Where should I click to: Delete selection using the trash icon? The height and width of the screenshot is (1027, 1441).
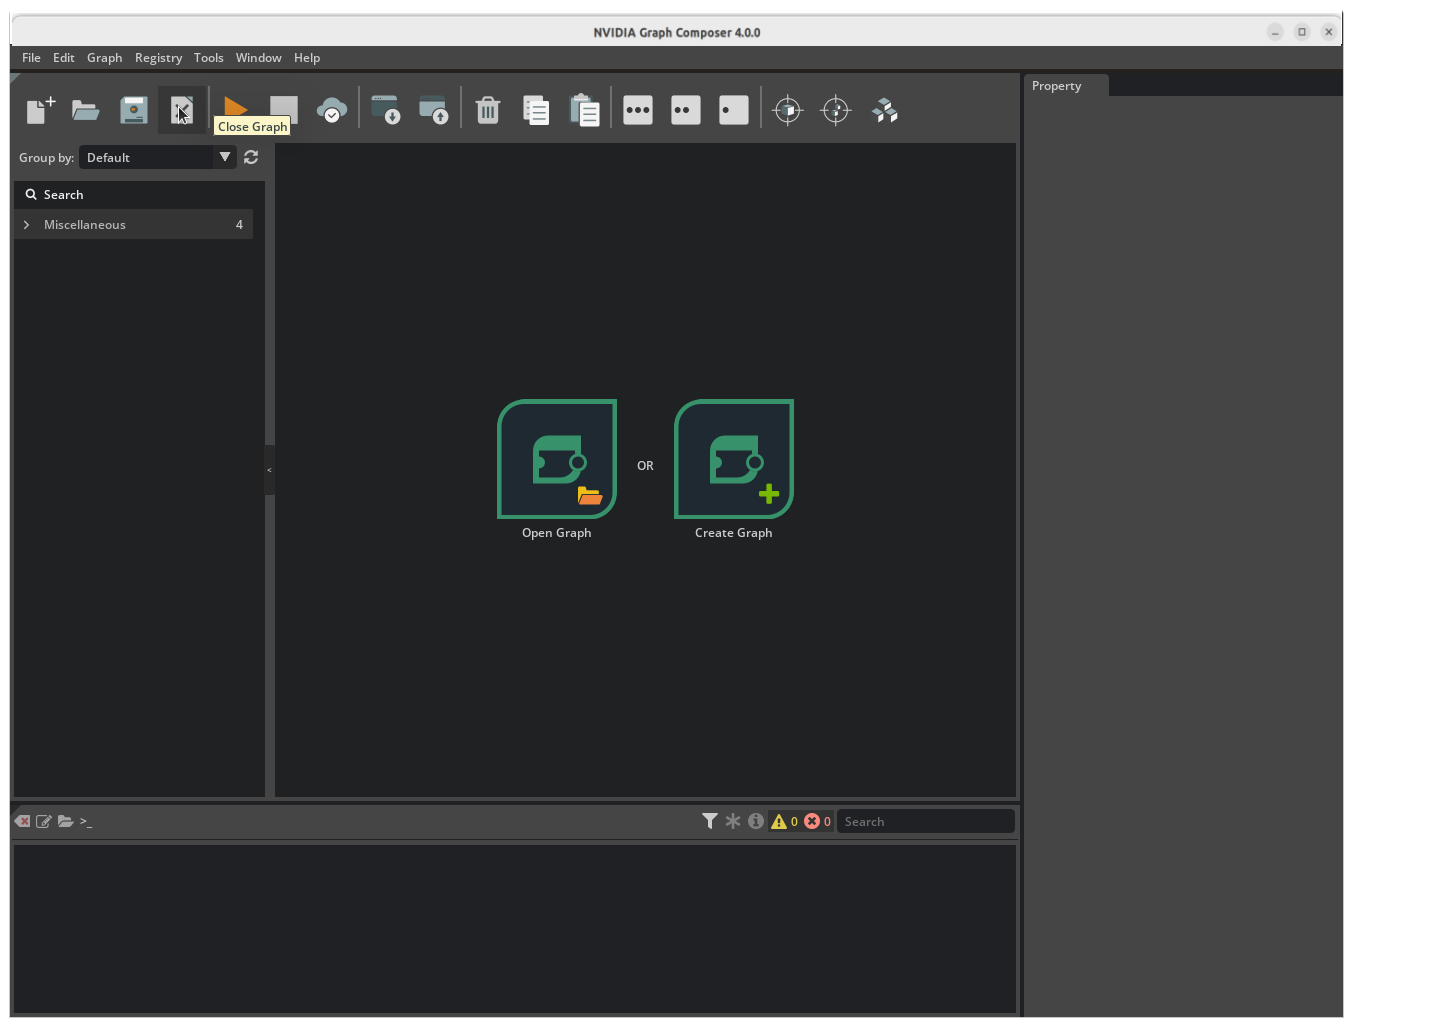[x=488, y=110]
